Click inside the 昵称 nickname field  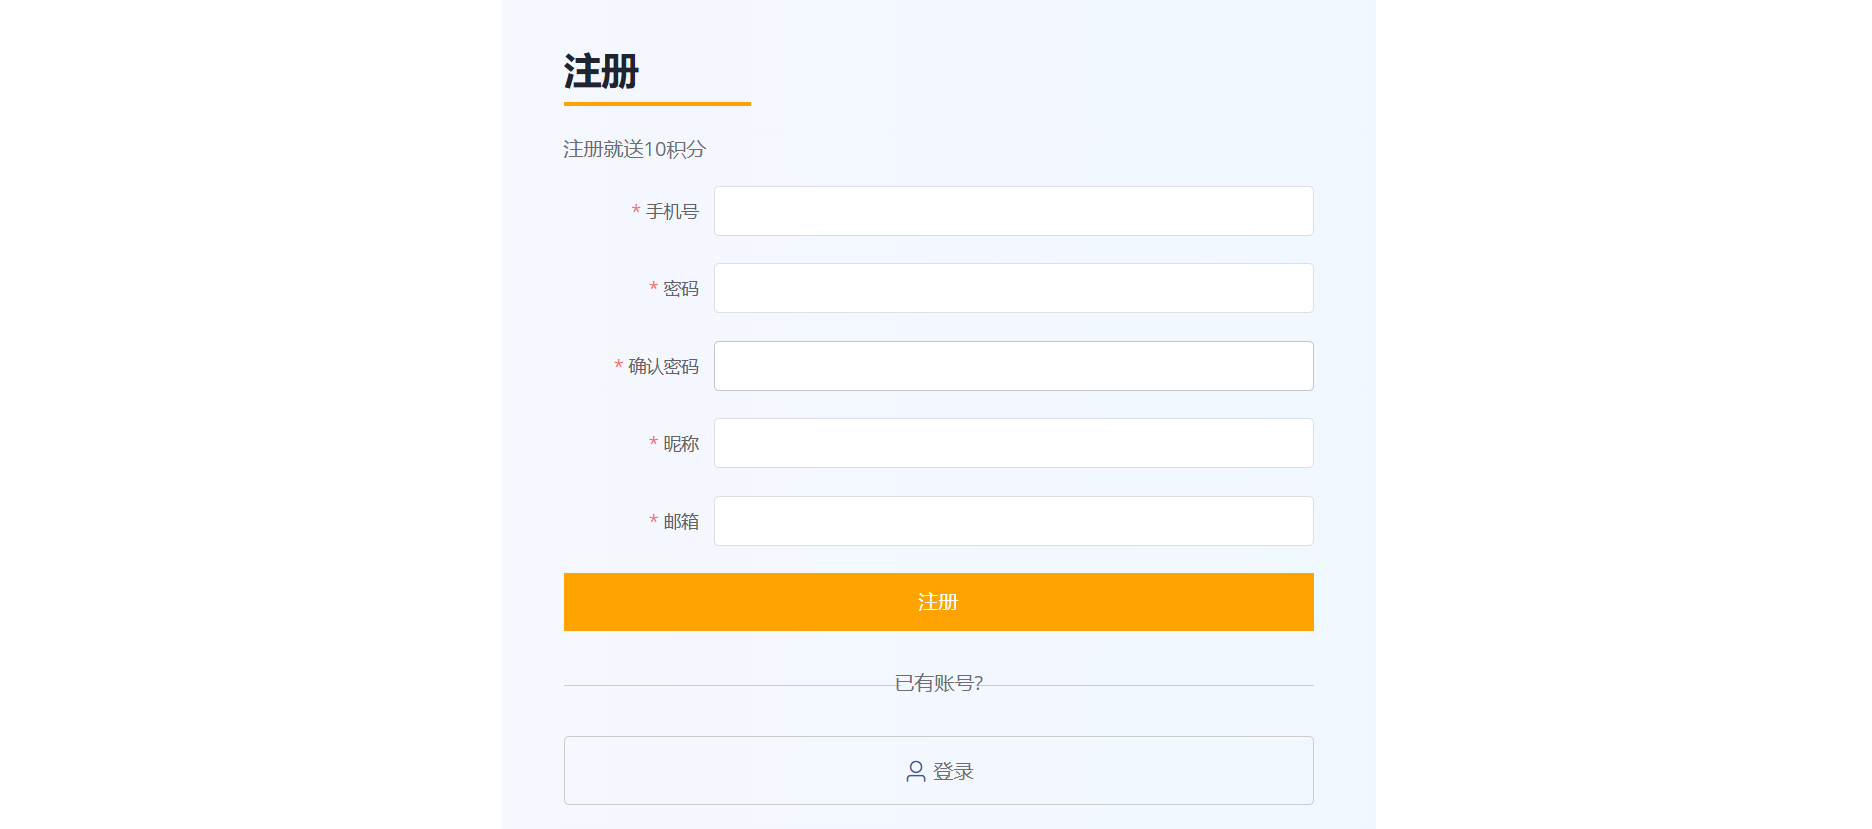coord(1013,443)
